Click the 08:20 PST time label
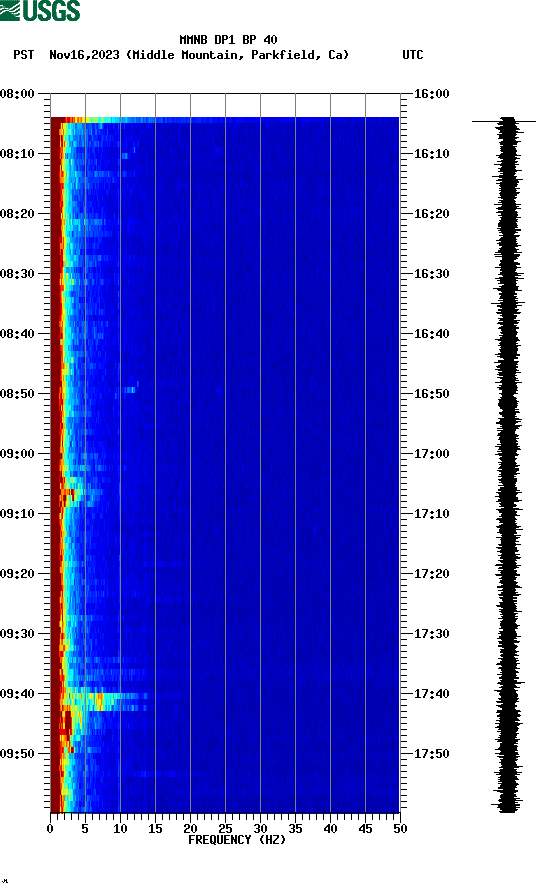This screenshot has height=892, width=552. click(x=17, y=214)
